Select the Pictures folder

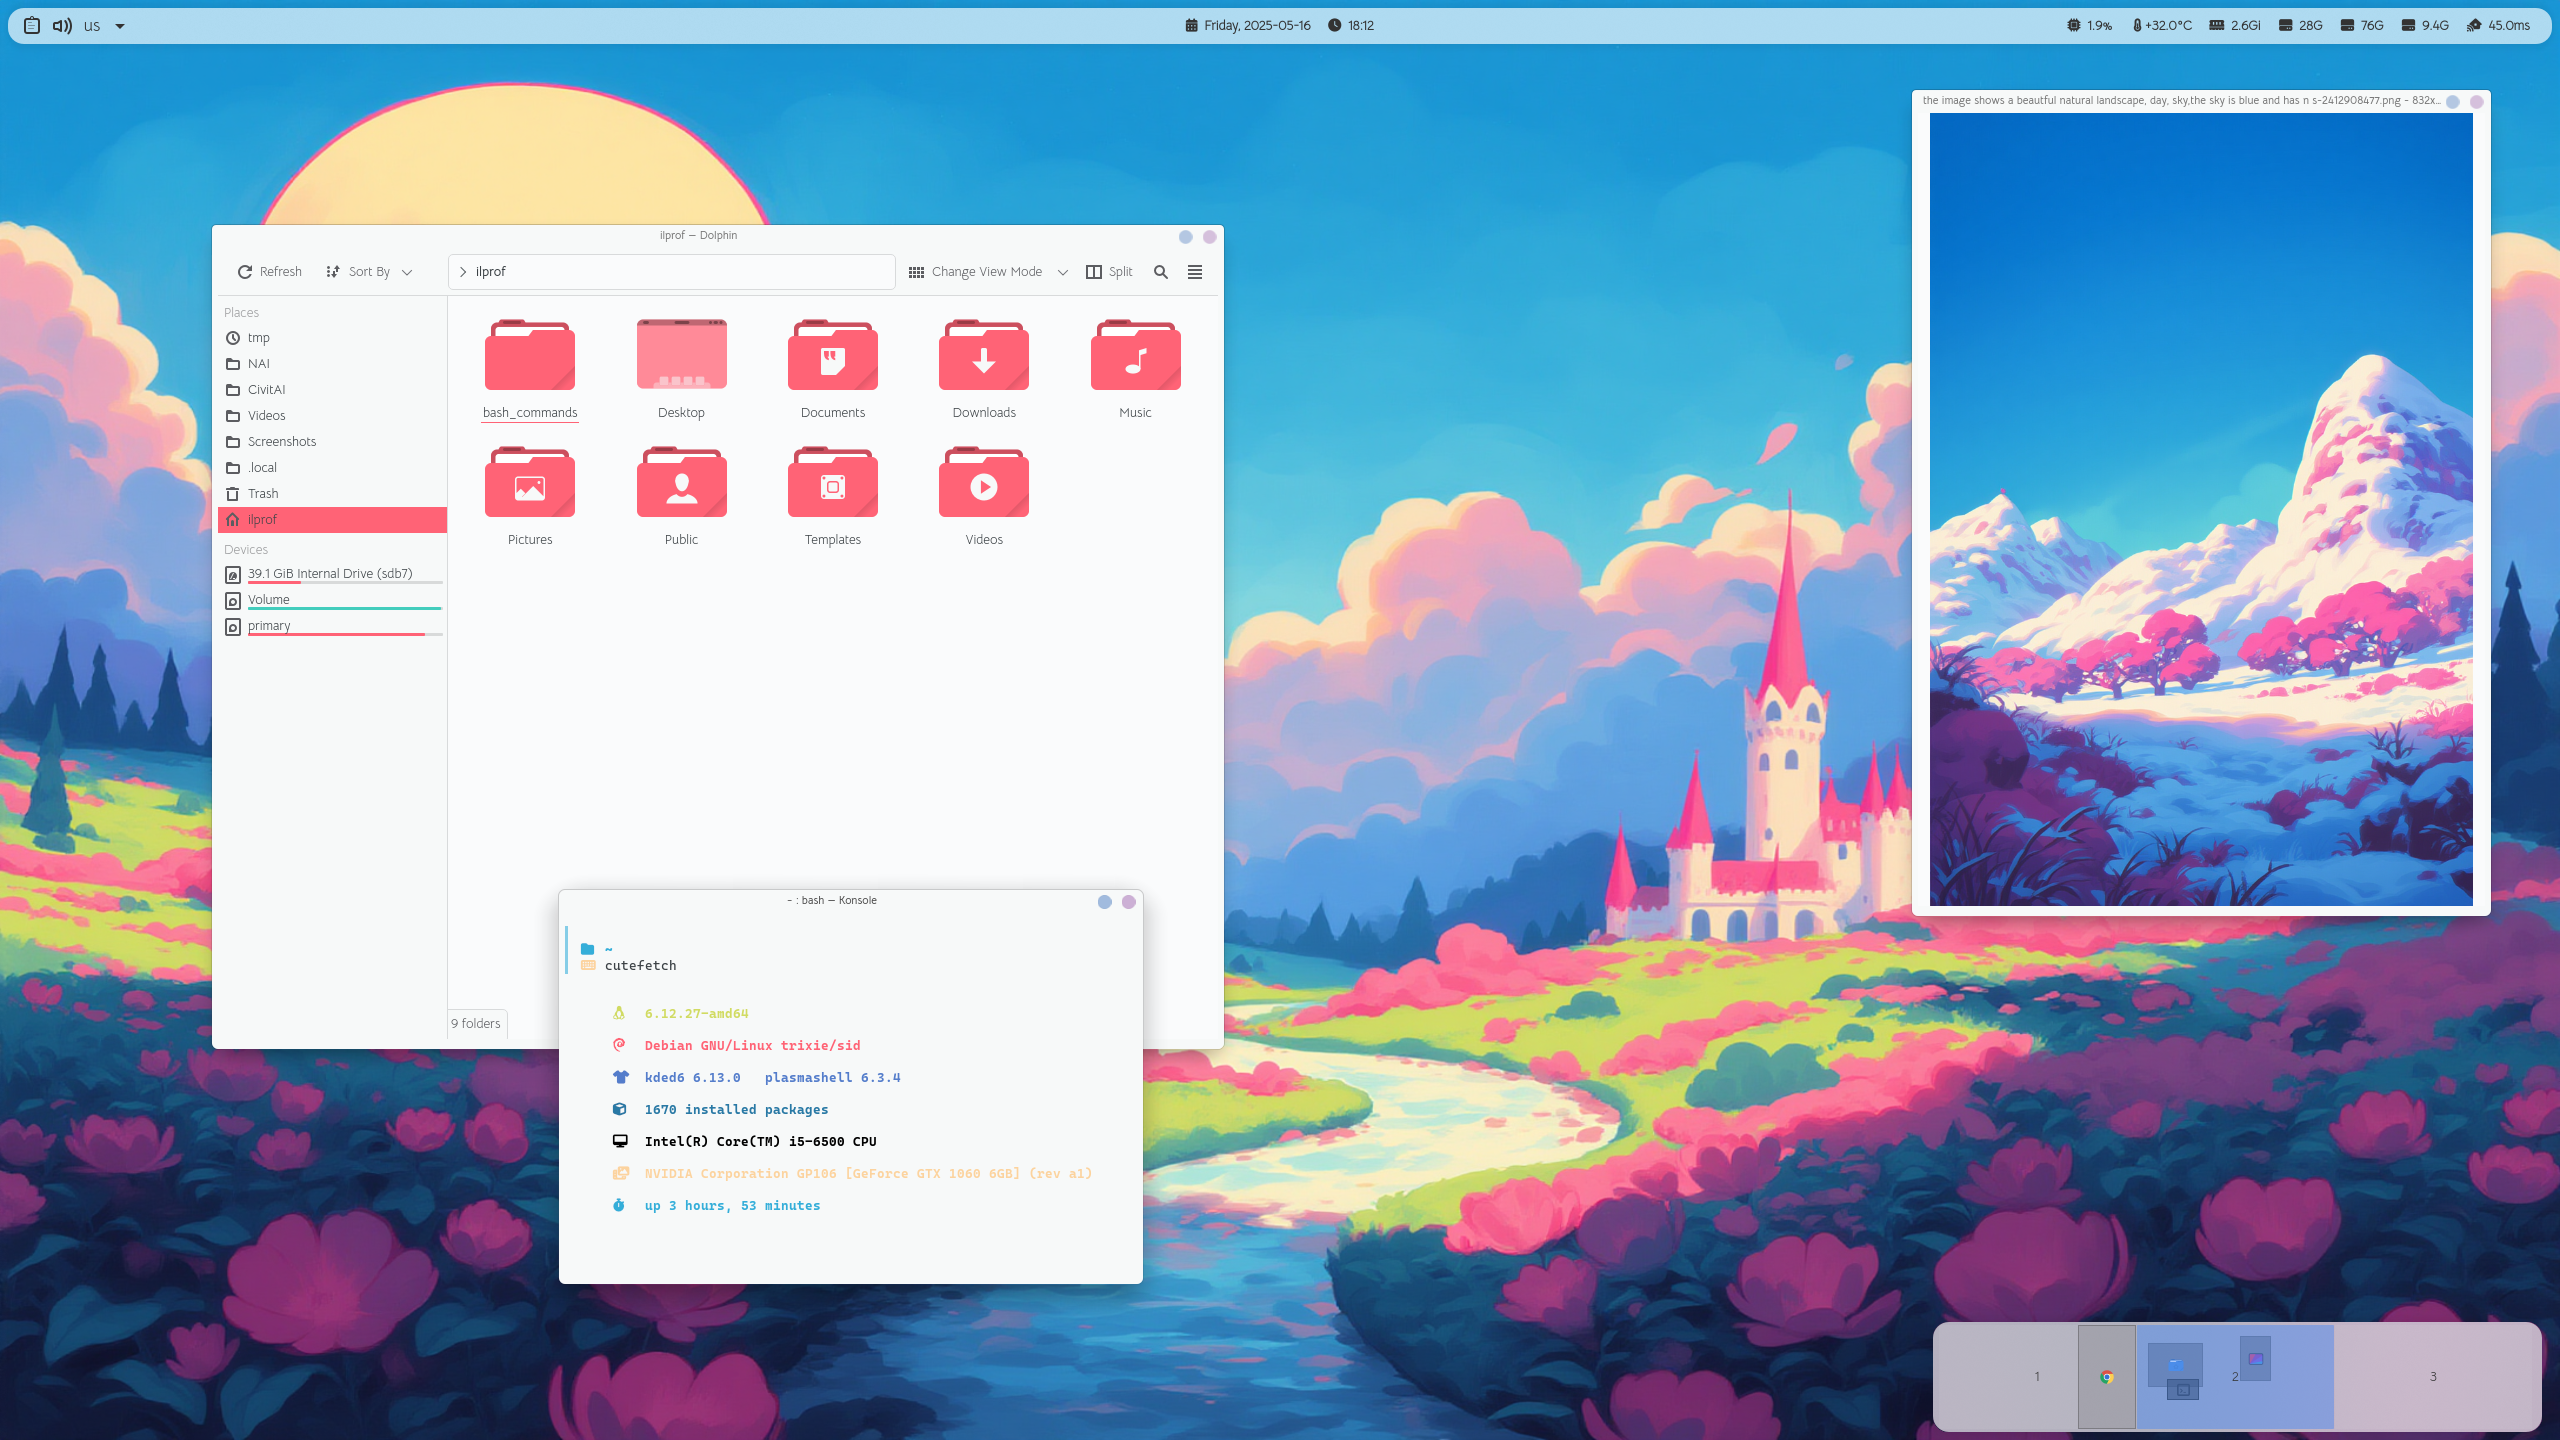530,484
